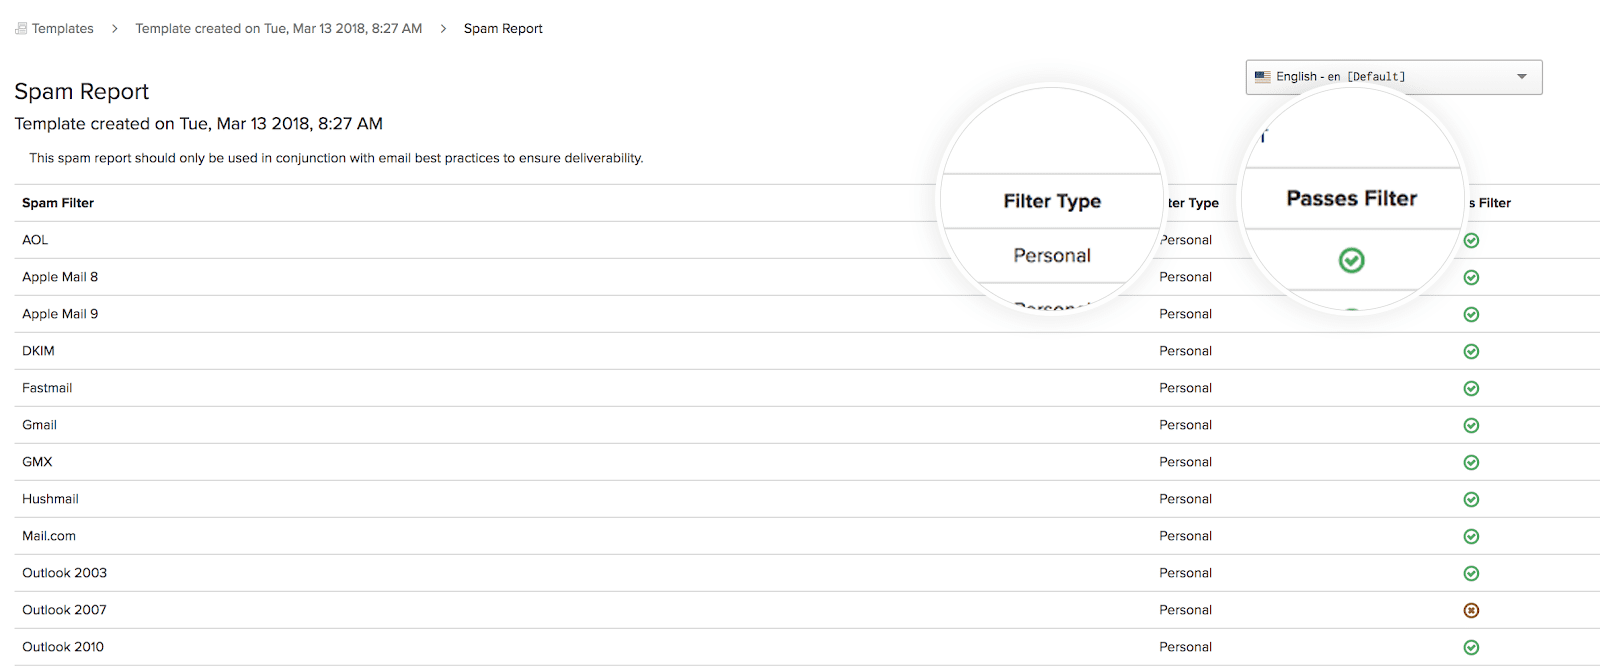Go to Templates breadcrumb link
Viewport: 1600px width, 666px height.
point(62,28)
